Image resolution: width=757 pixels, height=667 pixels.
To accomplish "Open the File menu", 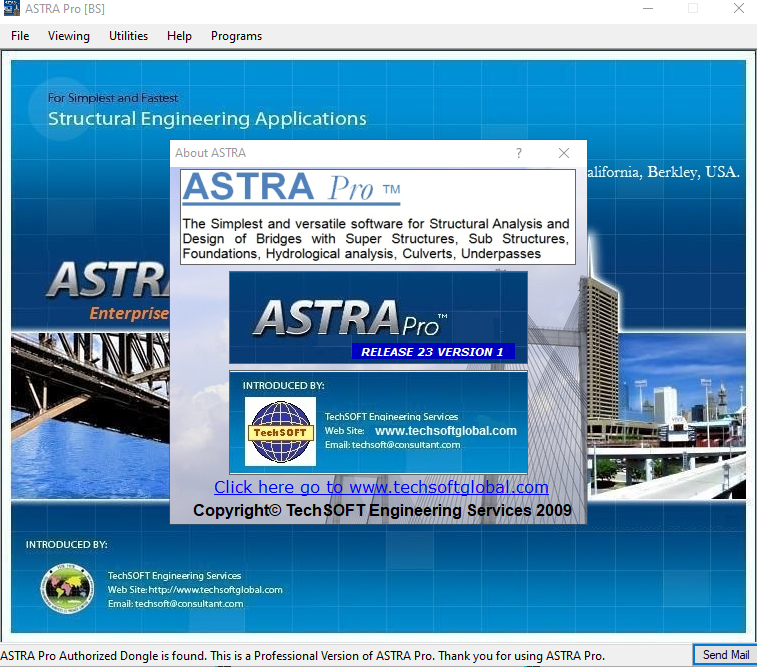I will (x=20, y=36).
